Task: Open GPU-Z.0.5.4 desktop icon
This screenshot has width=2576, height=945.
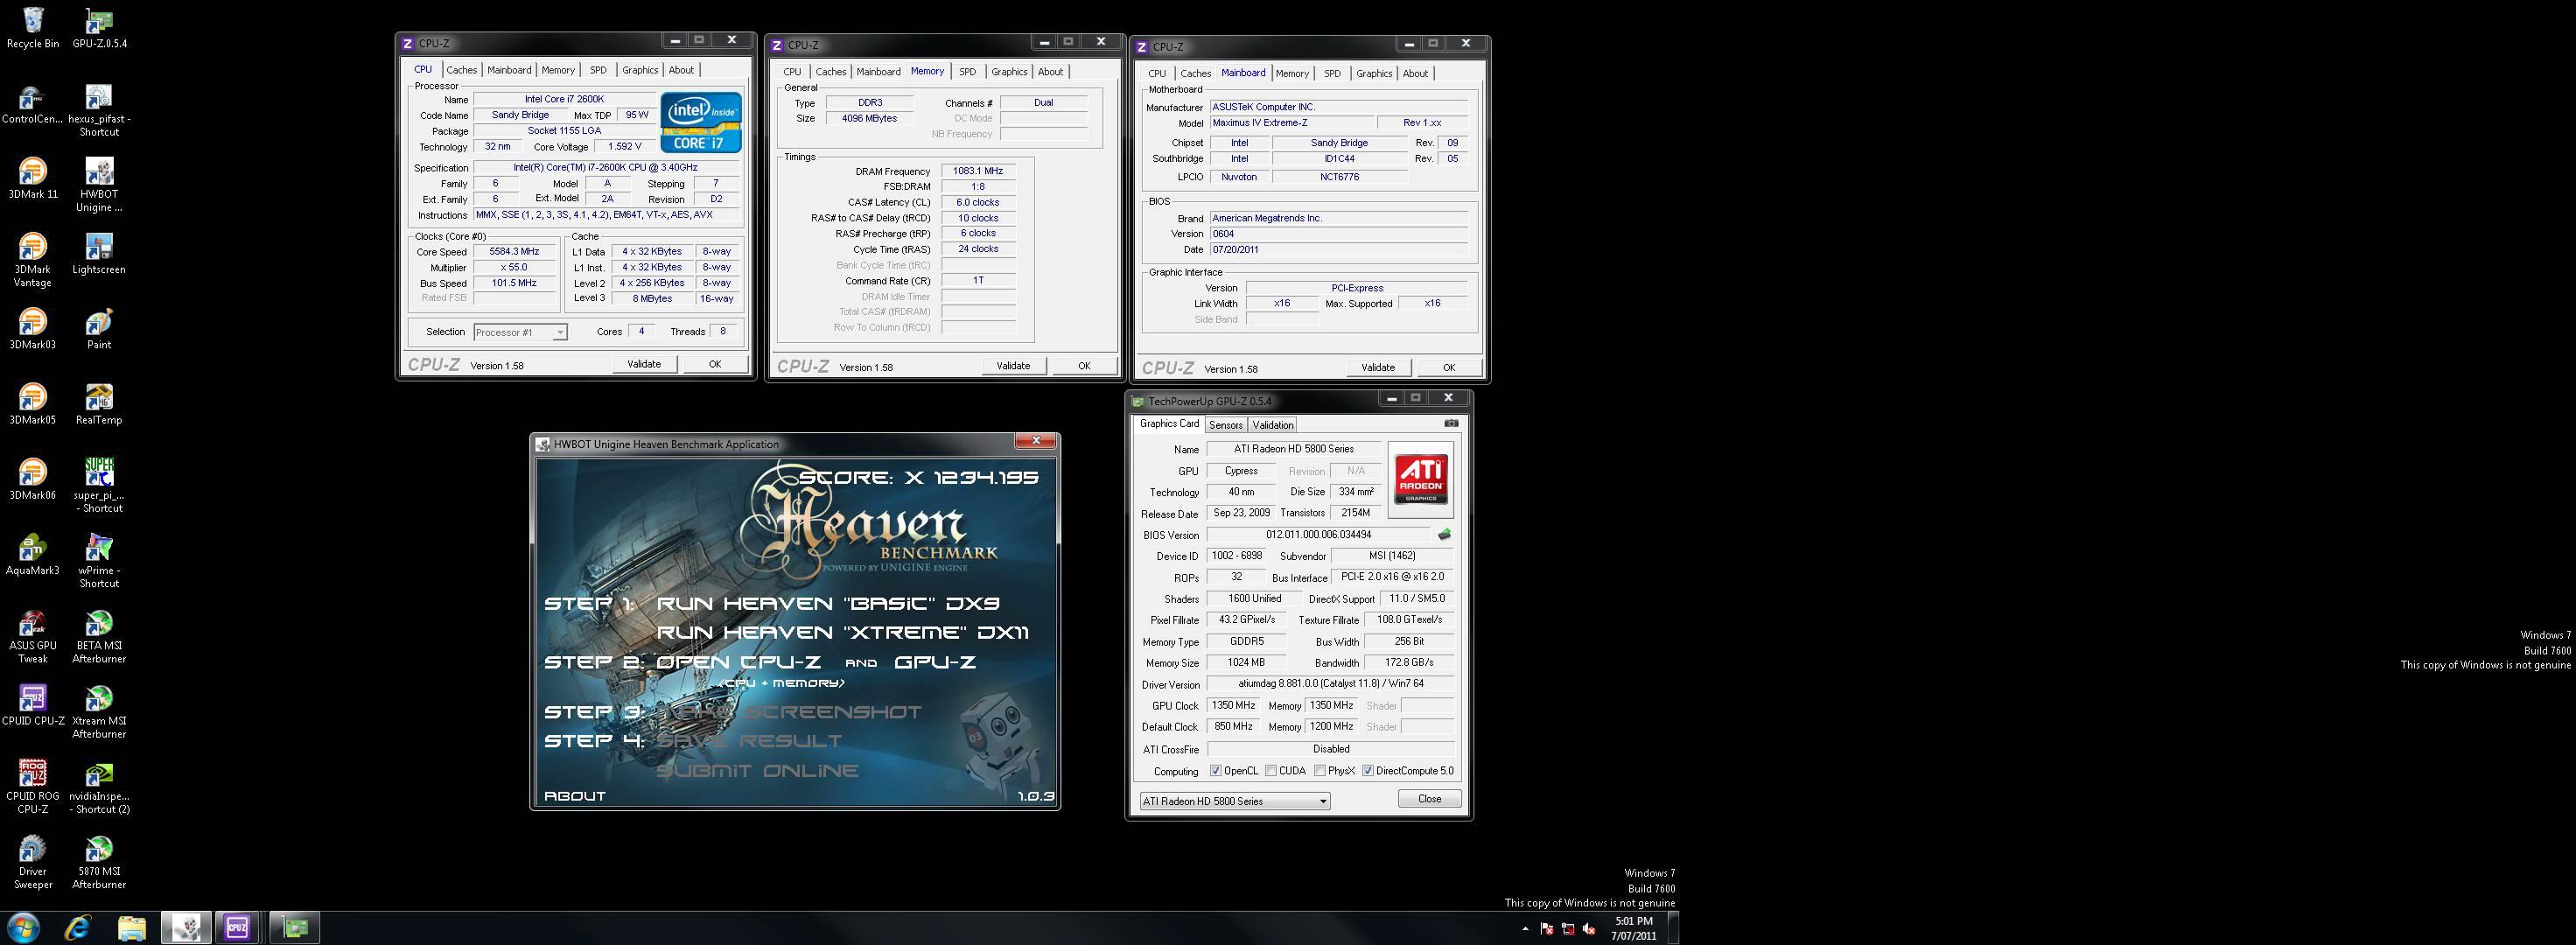Action: [99, 27]
